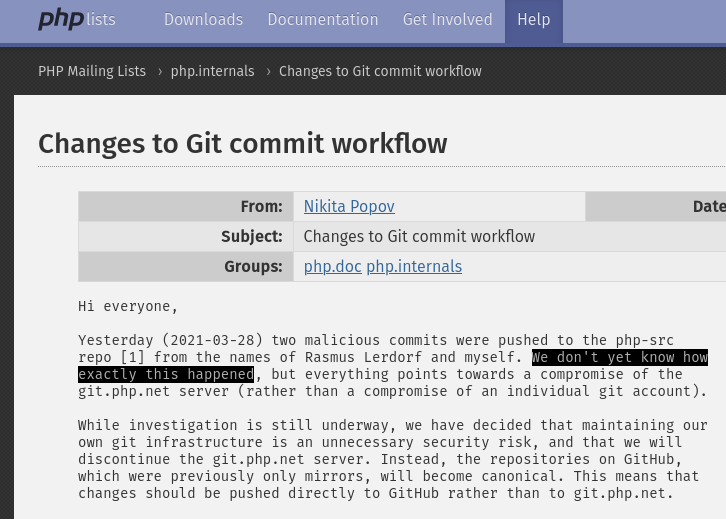Select the Help navigation tab

pos(534,21)
